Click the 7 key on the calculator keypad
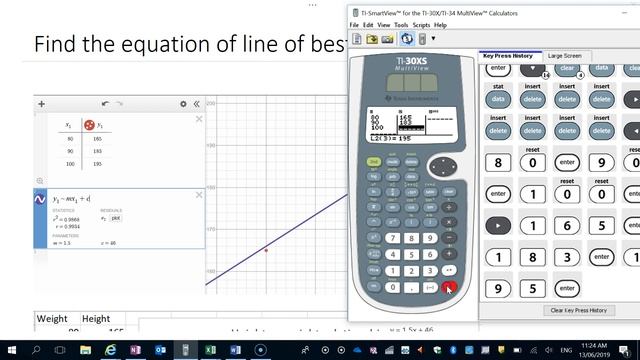Image resolution: width=640 pixels, height=360 pixels. [393, 238]
